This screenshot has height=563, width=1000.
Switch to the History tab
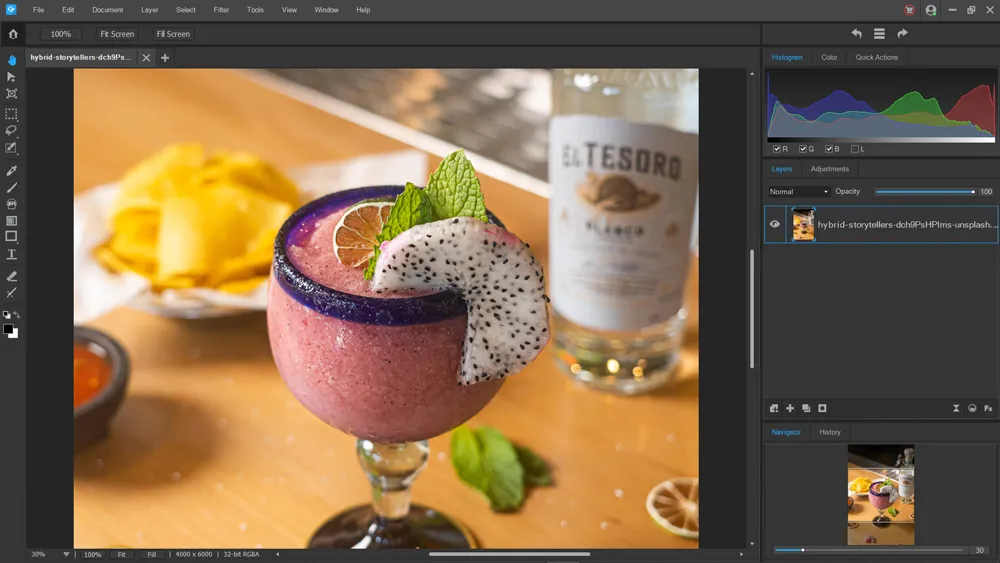830,432
